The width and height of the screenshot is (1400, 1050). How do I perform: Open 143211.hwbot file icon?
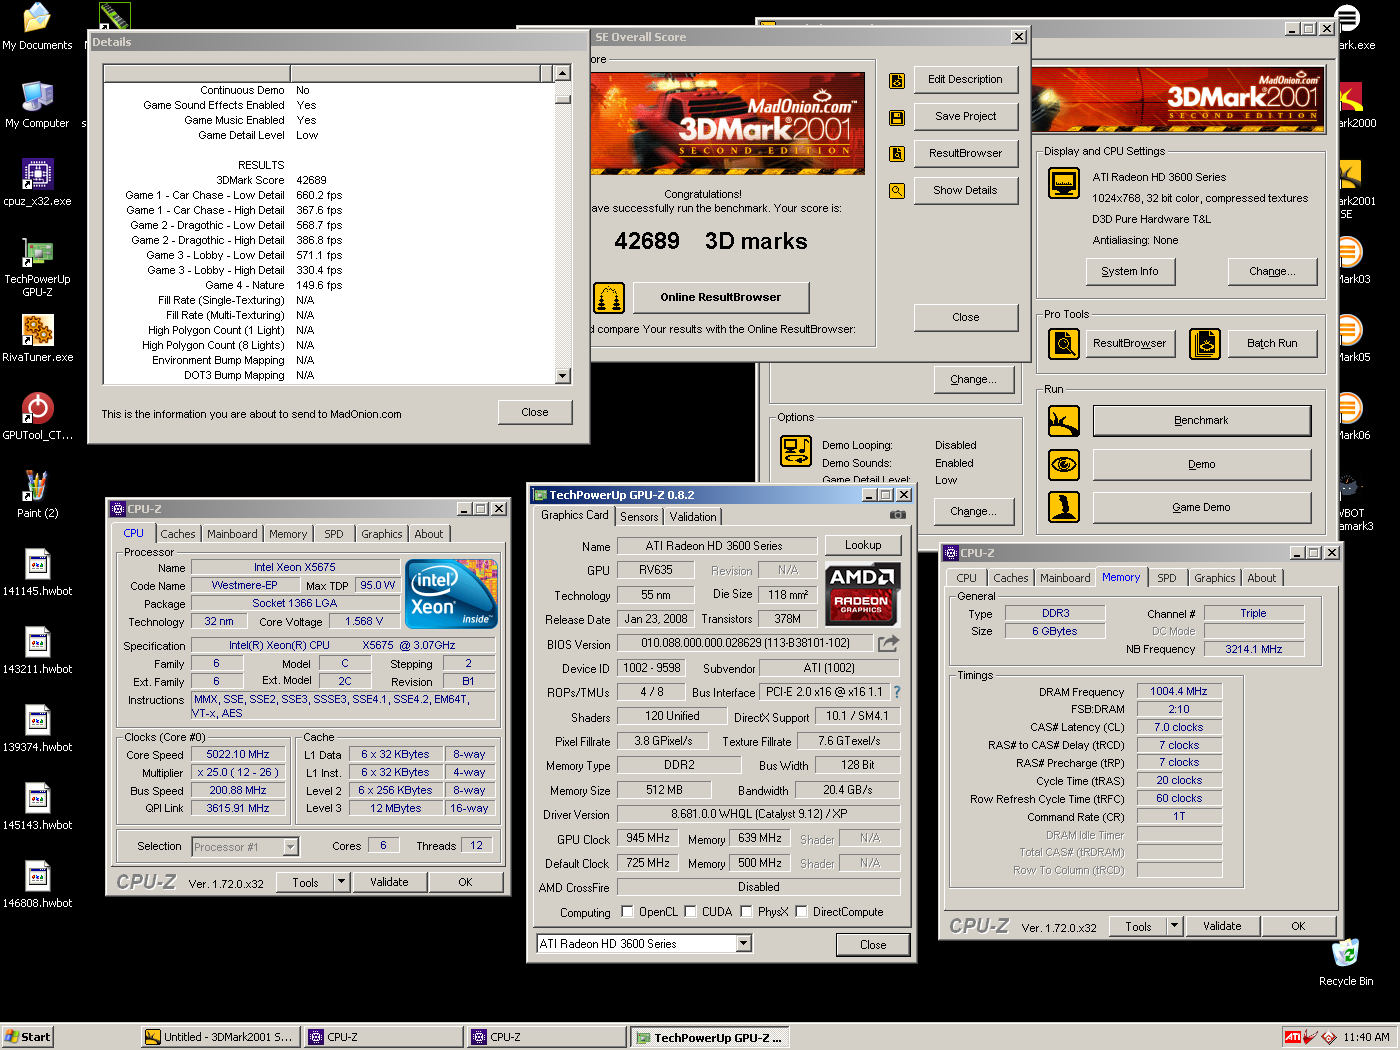pyautogui.click(x=37, y=651)
